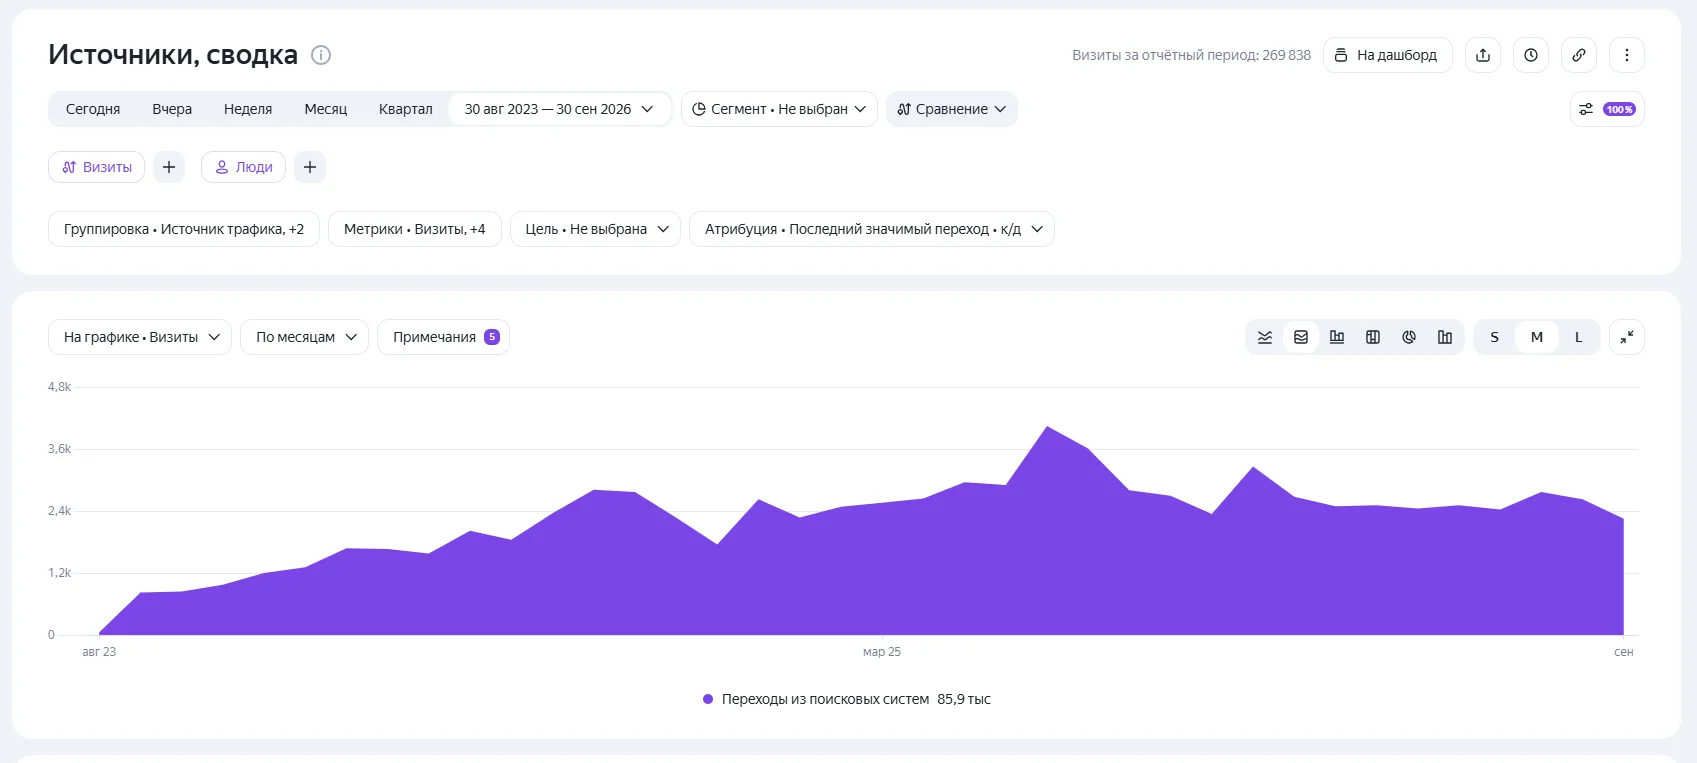Viewport: 1697px width, 763px height.
Task: Add a condition next to Визиты plus
Action: coord(169,167)
